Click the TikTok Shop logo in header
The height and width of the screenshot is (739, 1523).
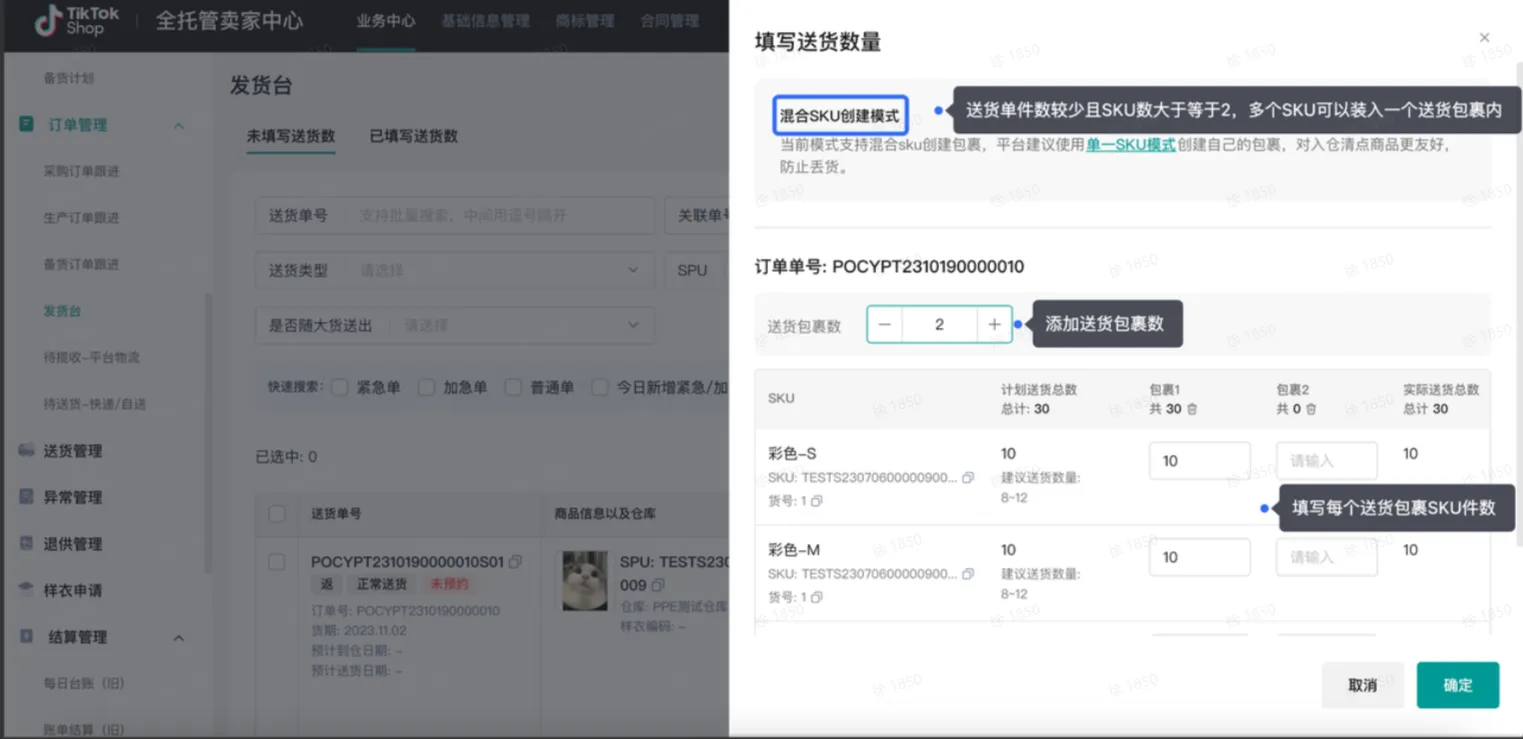(x=77, y=21)
